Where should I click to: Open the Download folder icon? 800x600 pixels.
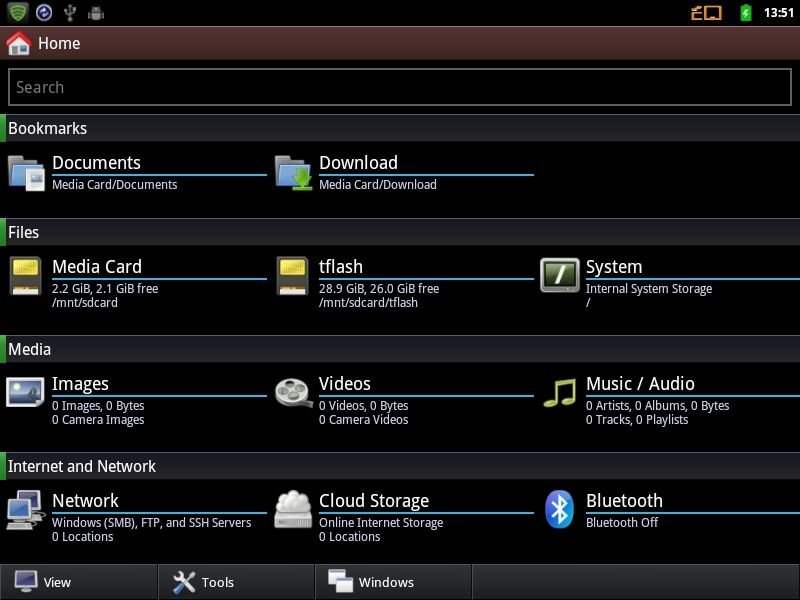[293, 173]
